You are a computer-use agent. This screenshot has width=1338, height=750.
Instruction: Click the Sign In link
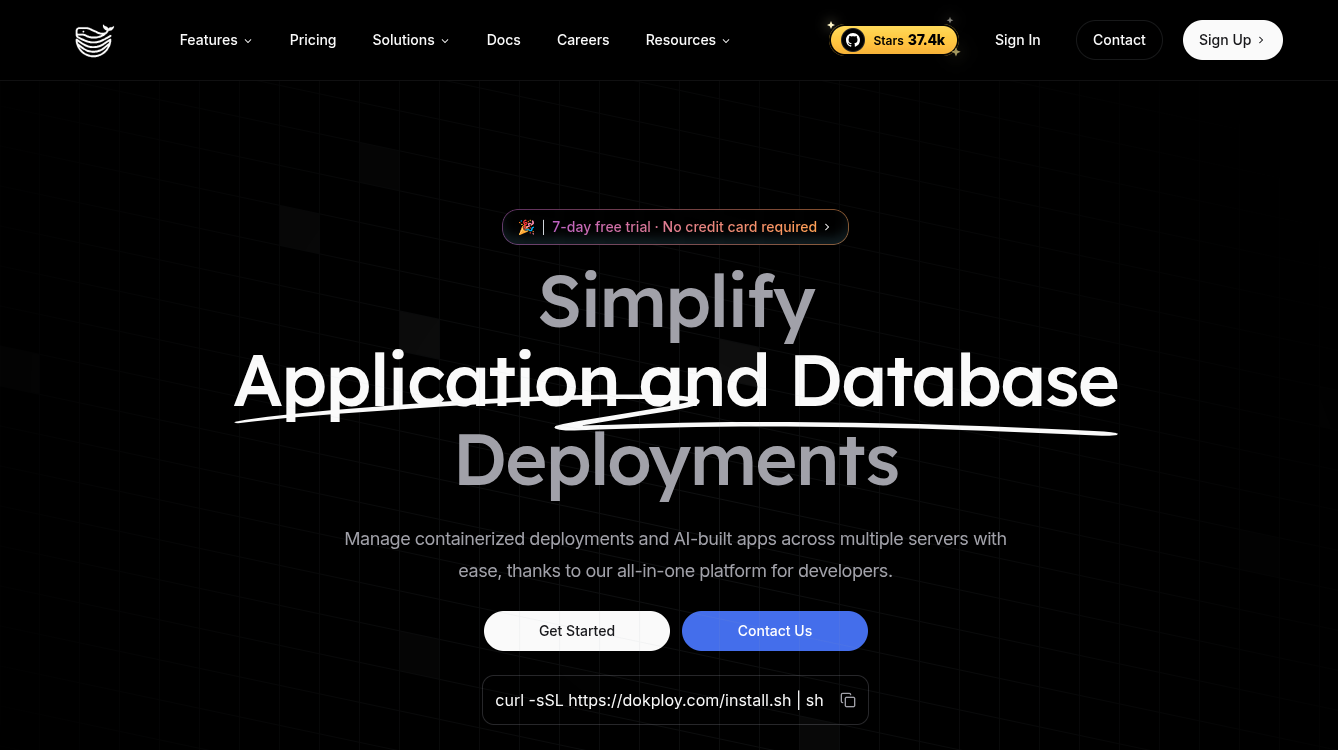pyautogui.click(x=1017, y=40)
